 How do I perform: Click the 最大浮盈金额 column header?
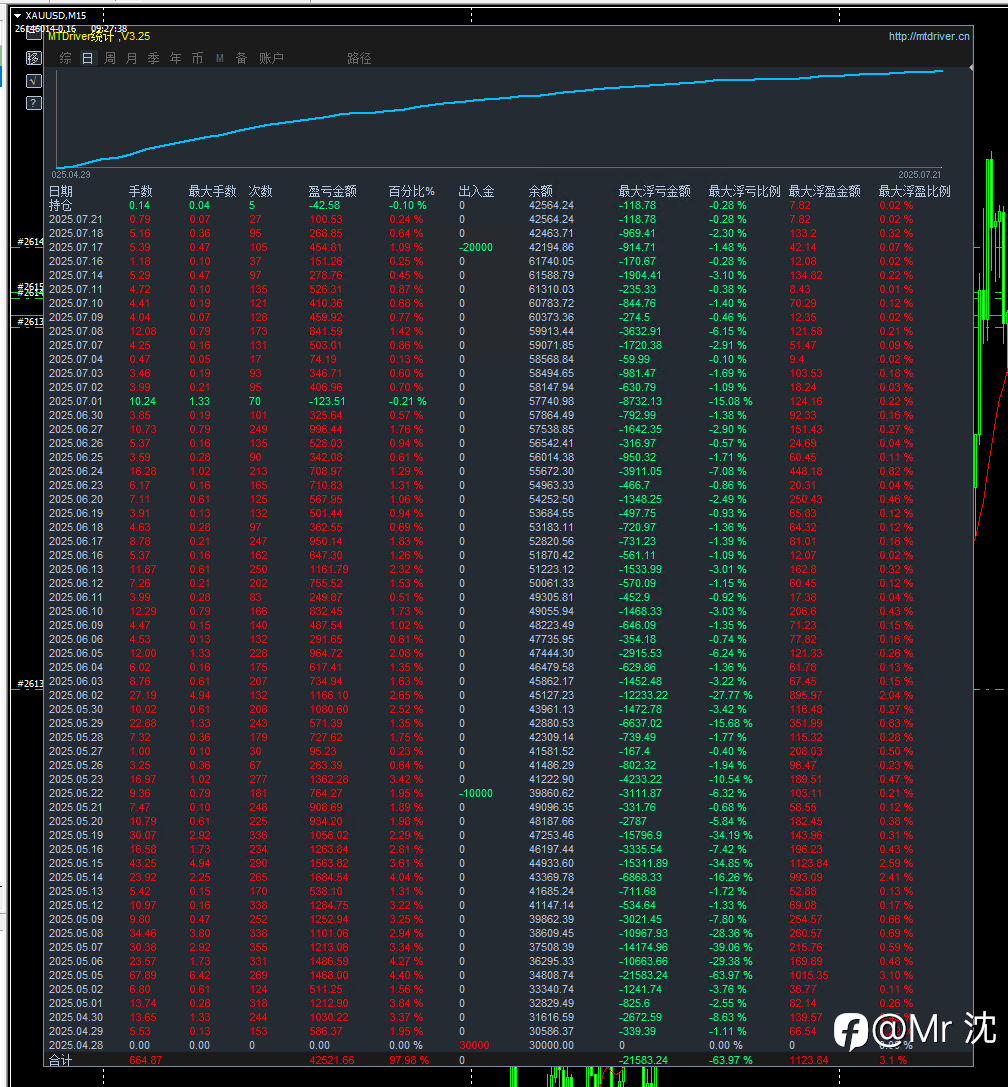click(x=824, y=191)
